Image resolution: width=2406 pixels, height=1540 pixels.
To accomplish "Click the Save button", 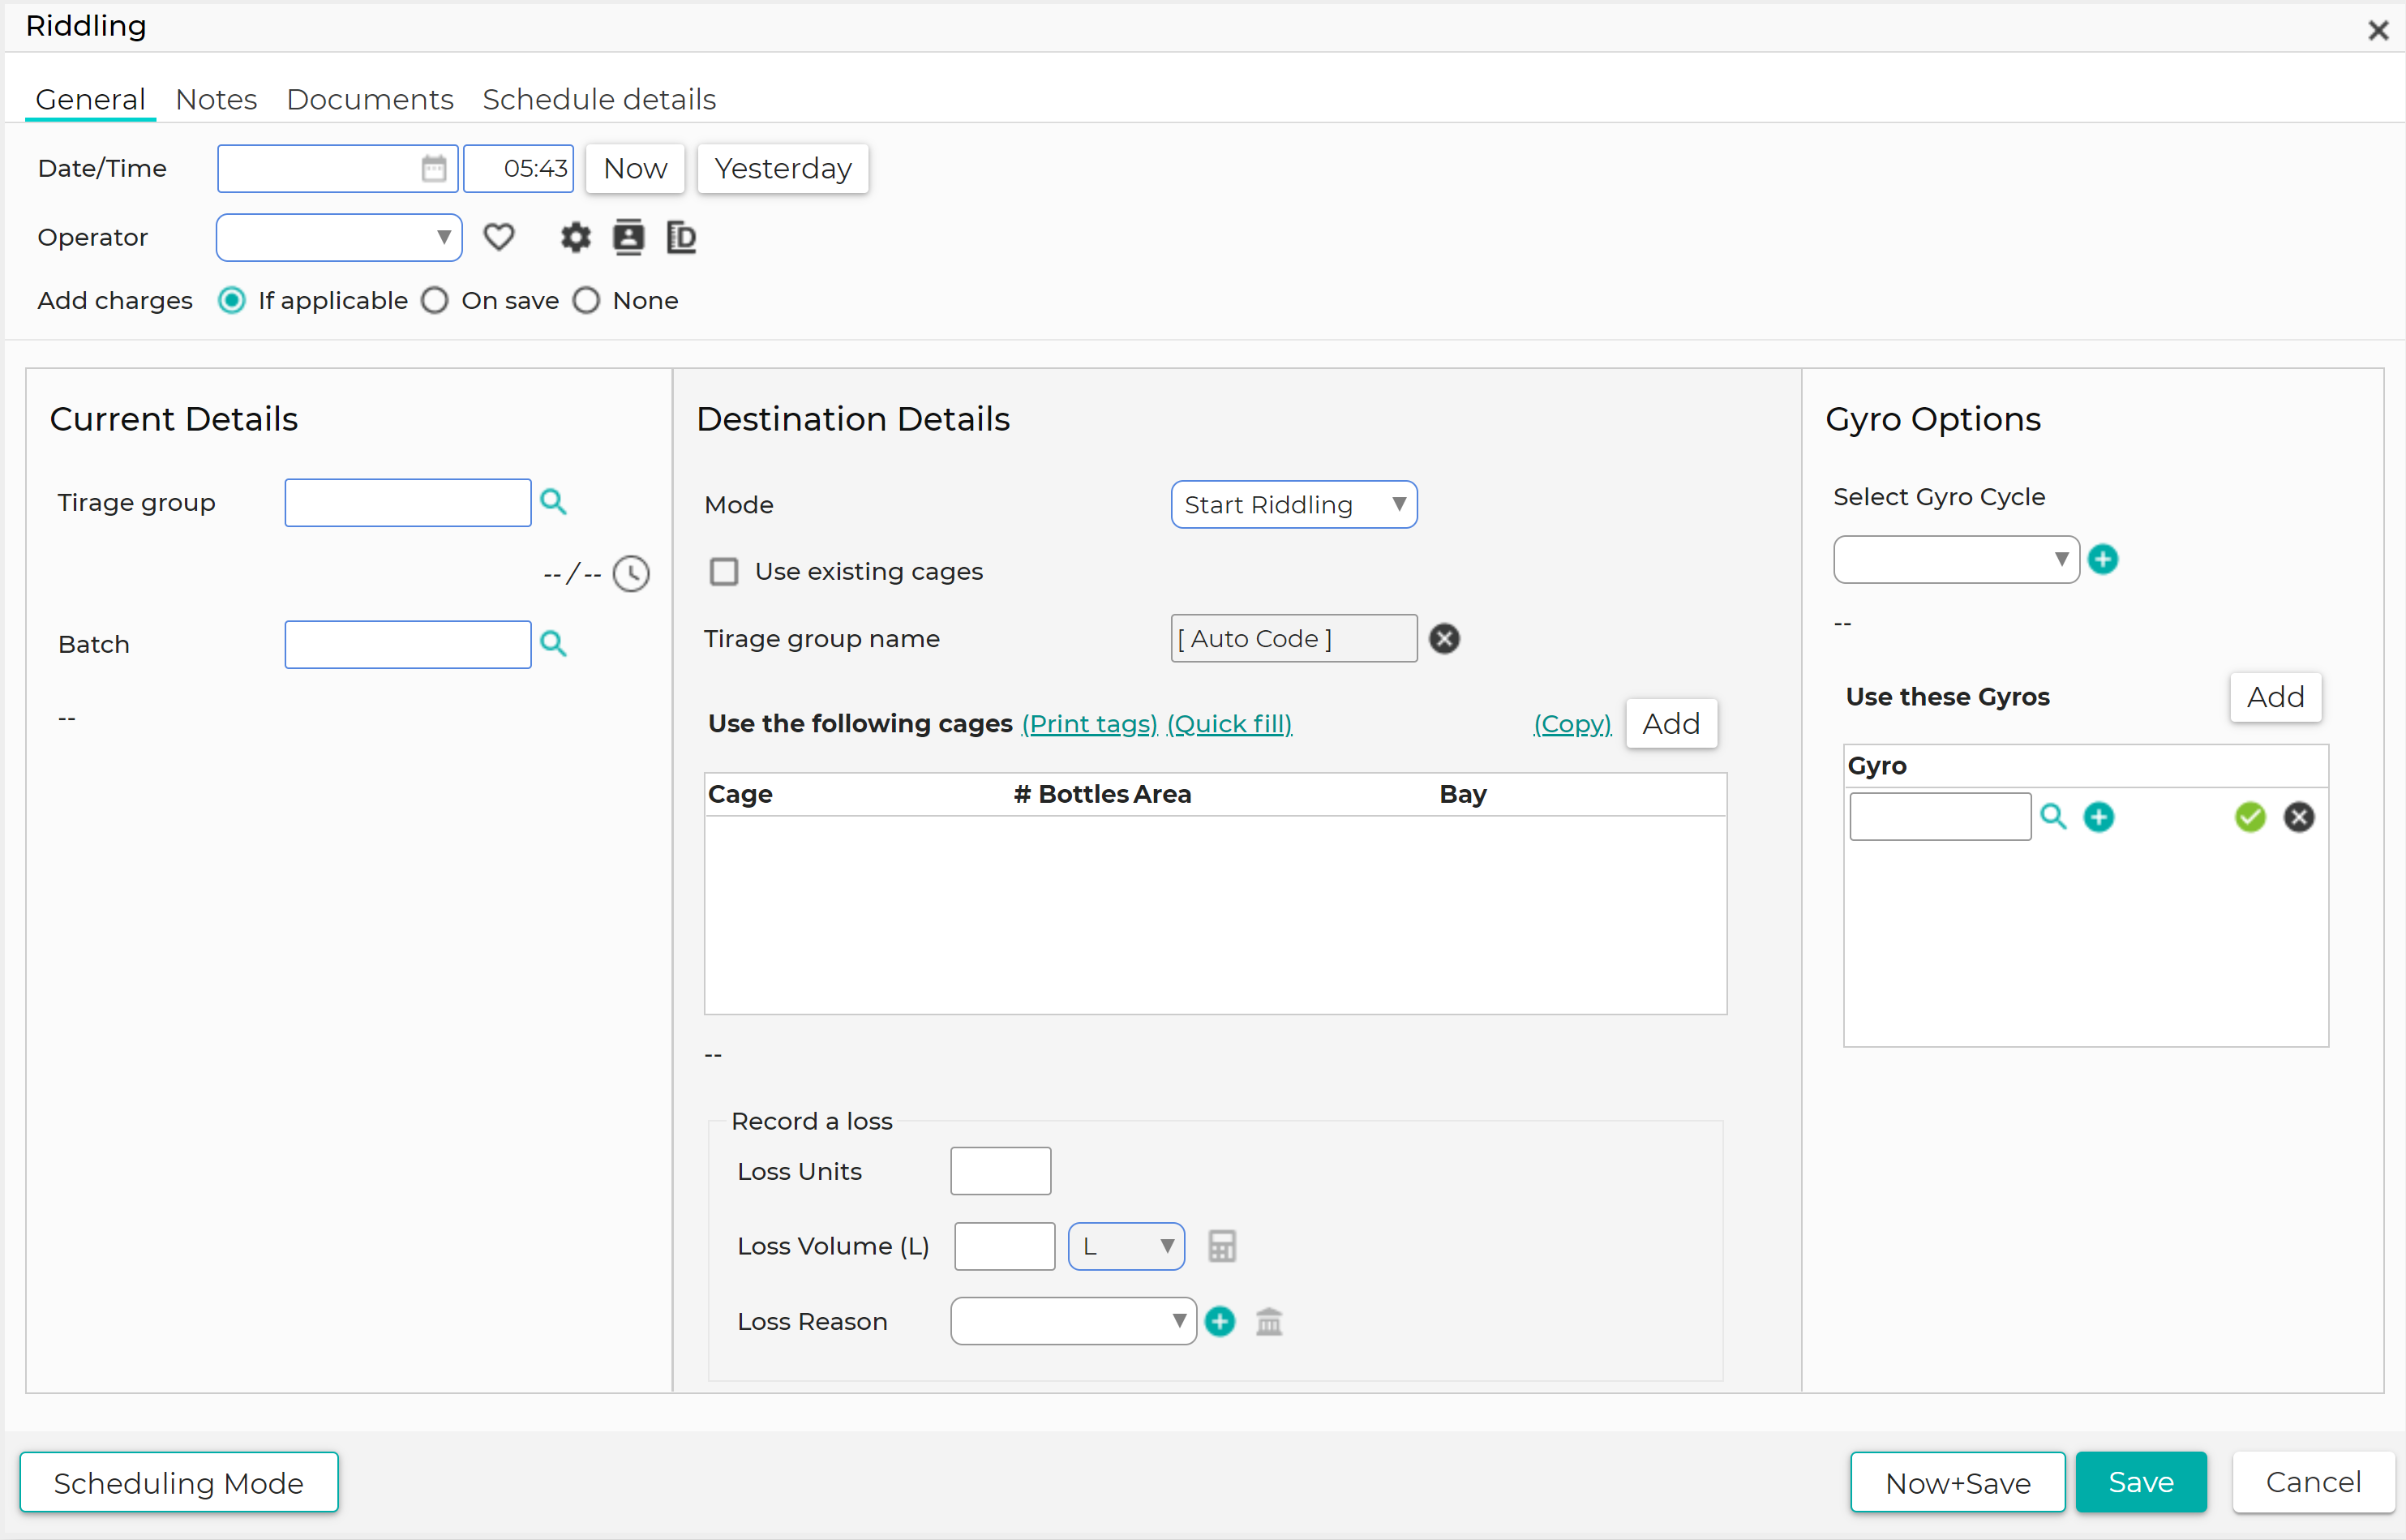I will 2141,1482.
